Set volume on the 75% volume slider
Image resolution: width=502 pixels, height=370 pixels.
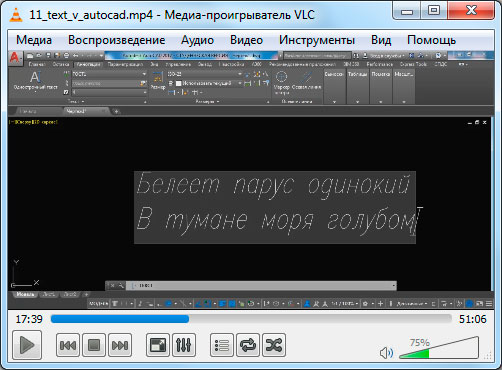pyautogui.click(x=439, y=348)
